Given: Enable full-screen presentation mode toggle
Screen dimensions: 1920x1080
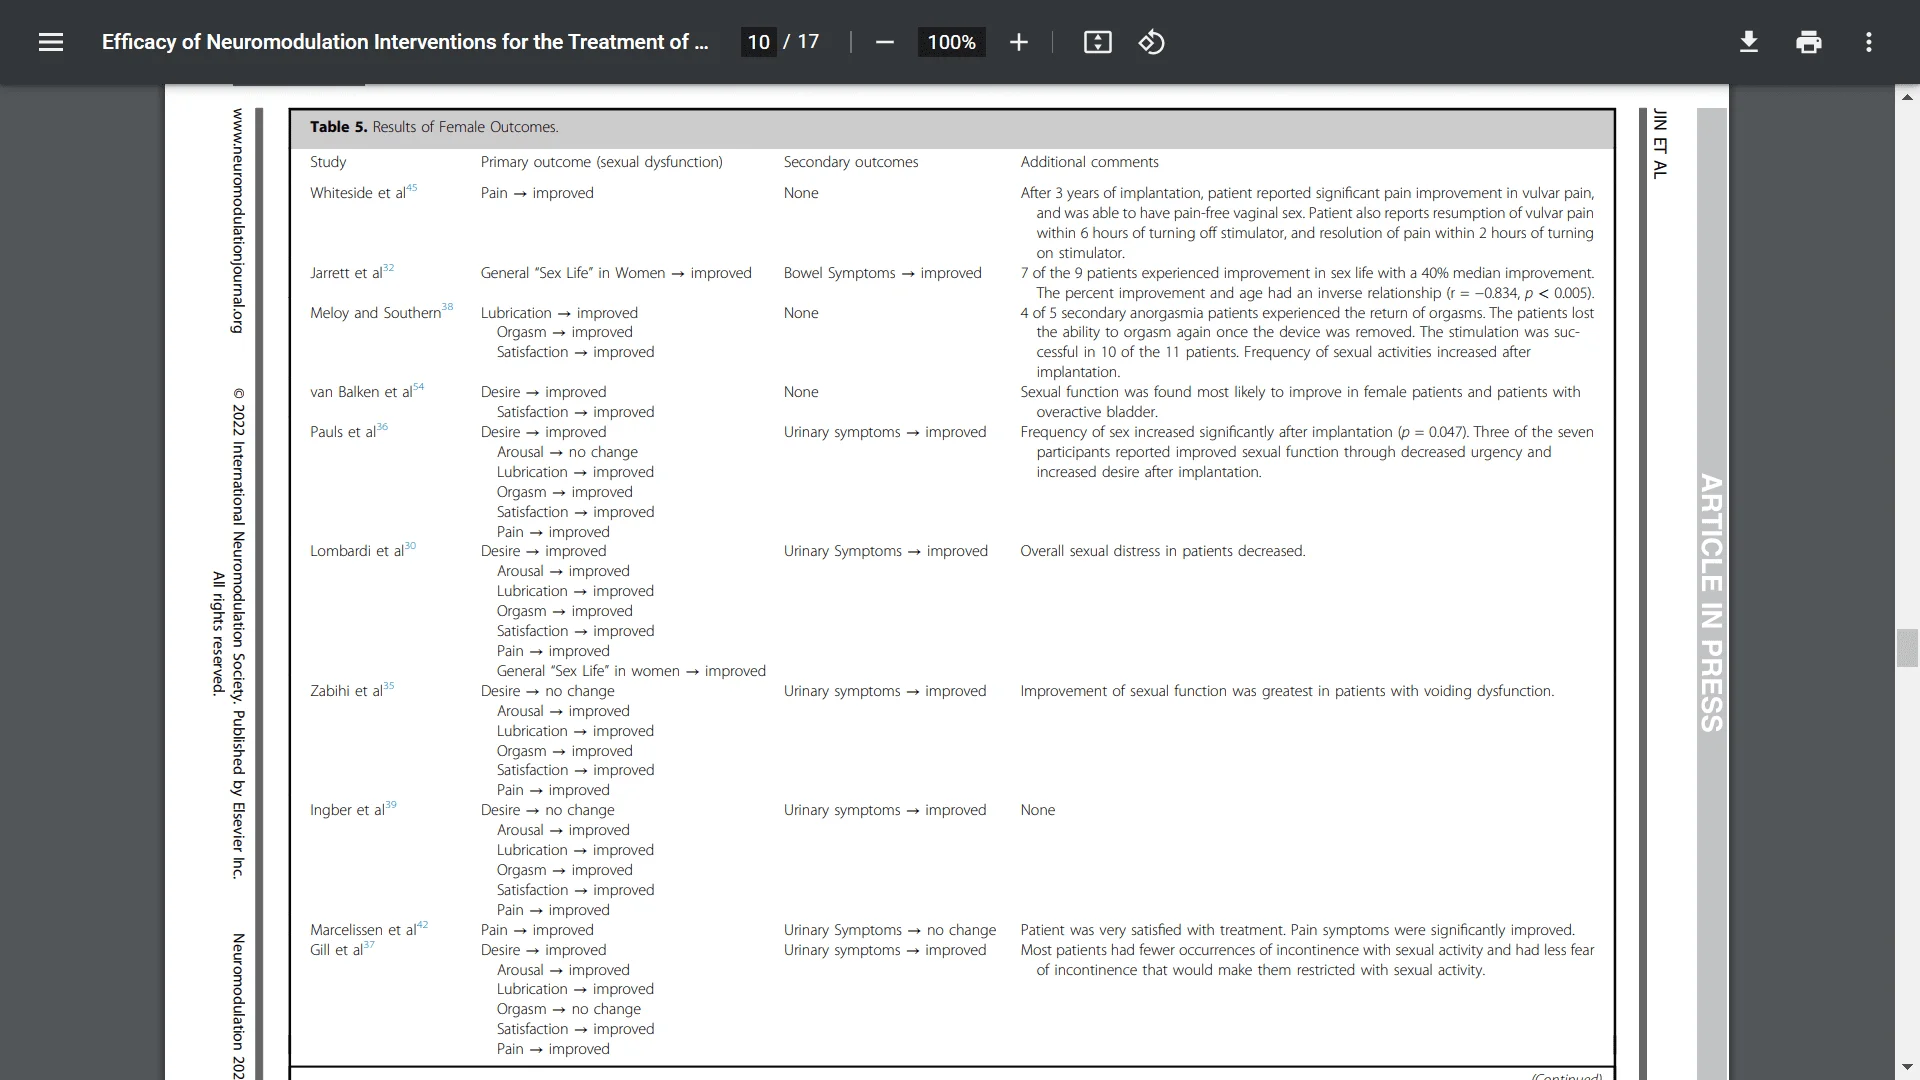Looking at the screenshot, I should pyautogui.click(x=1098, y=42).
